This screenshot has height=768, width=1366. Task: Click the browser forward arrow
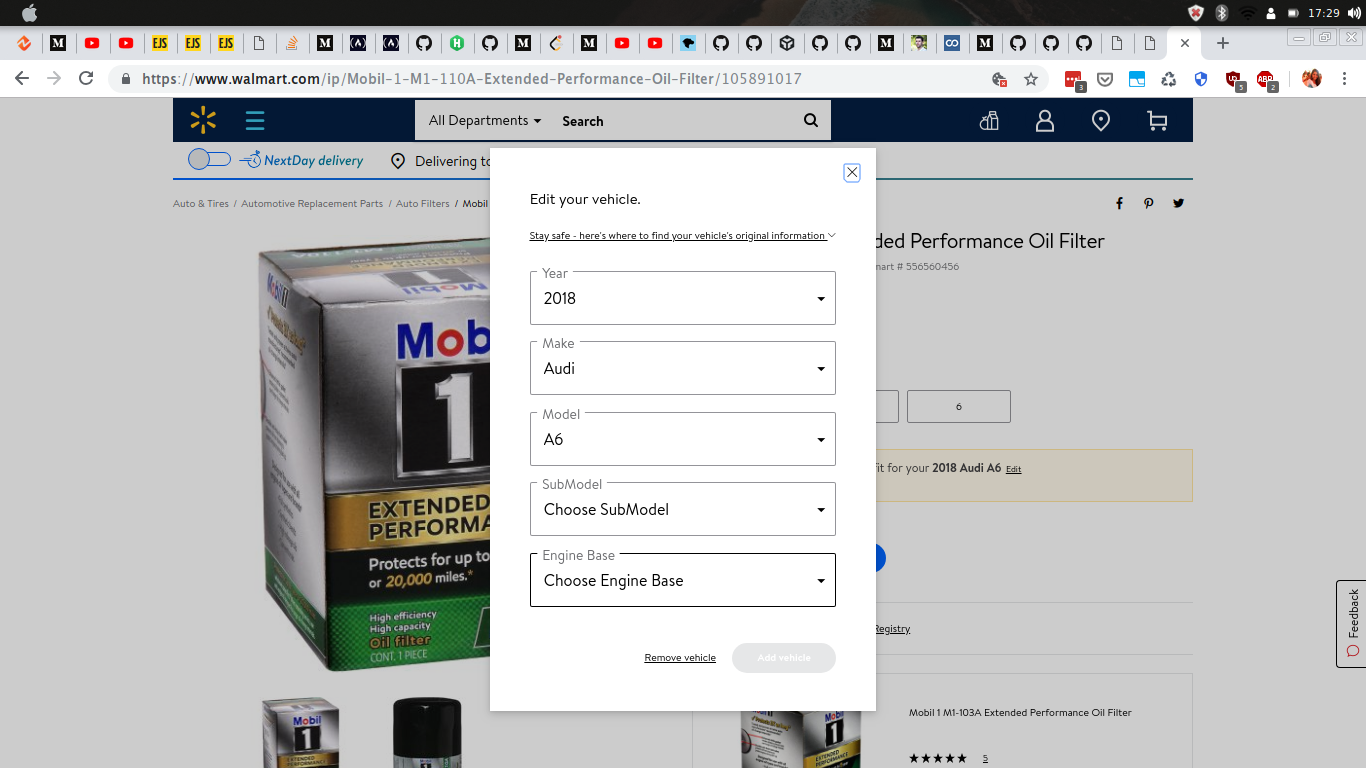(54, 78)
